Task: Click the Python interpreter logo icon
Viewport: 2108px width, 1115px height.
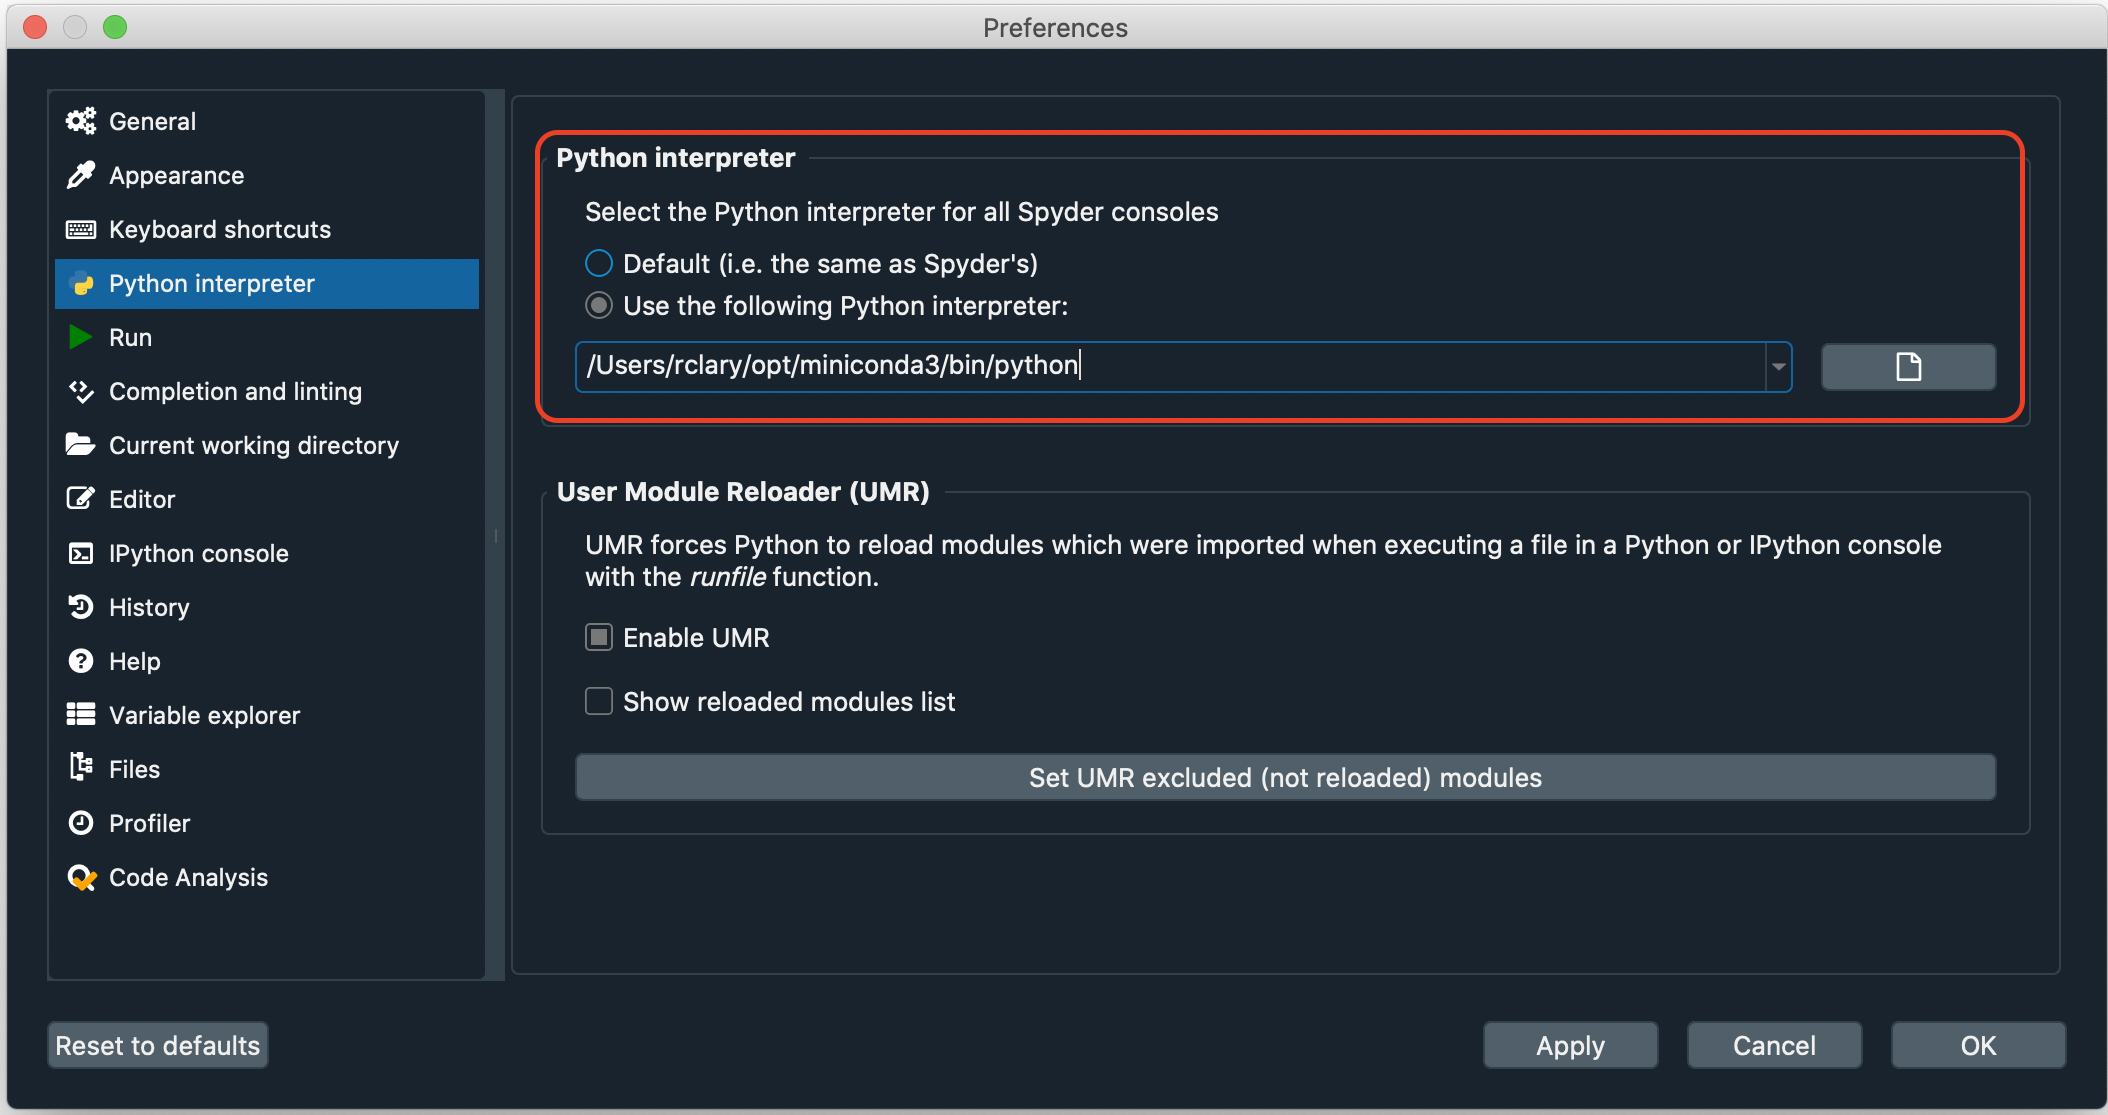Action: [x=81, y=283]
